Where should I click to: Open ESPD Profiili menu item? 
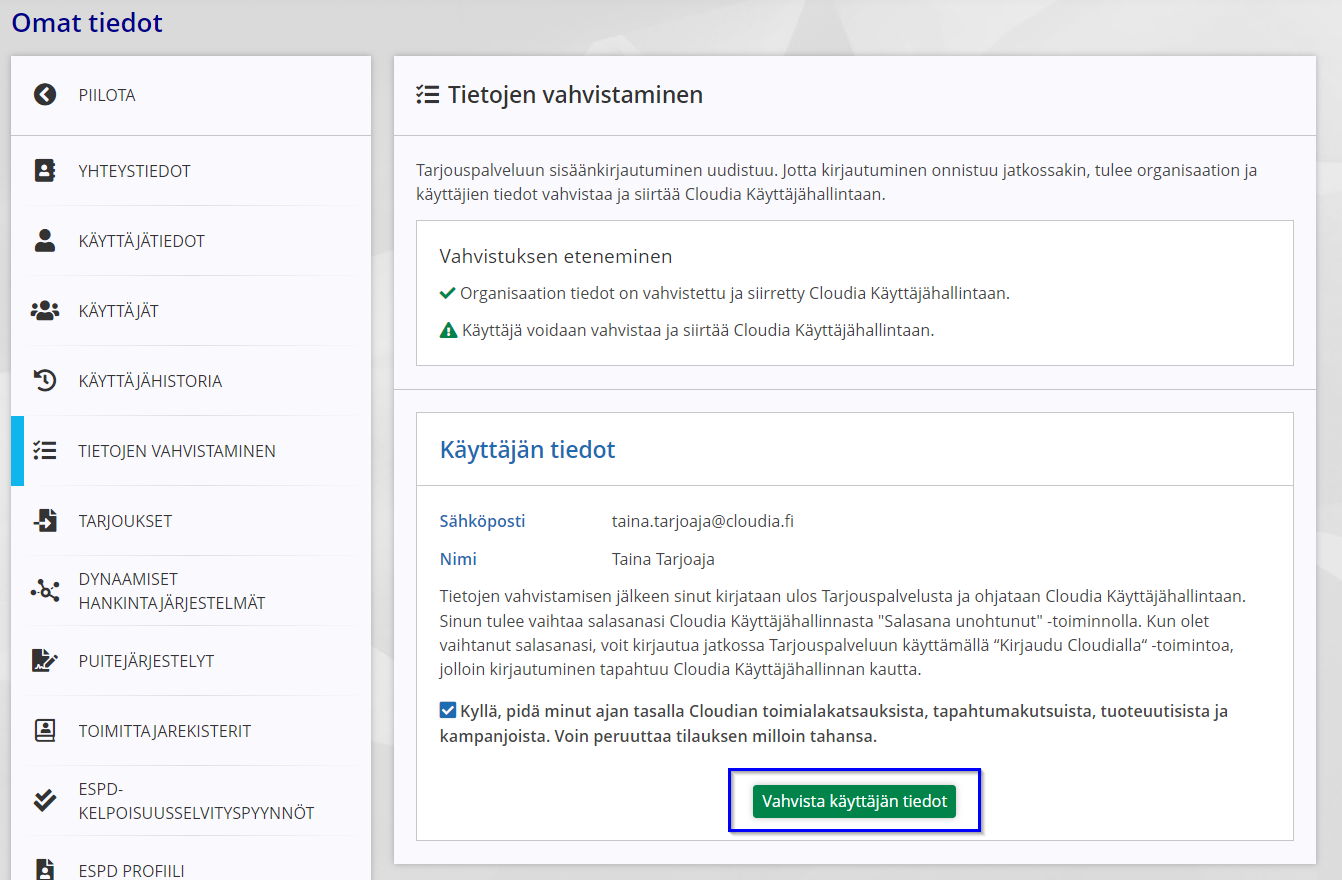(x=191, y=860)
